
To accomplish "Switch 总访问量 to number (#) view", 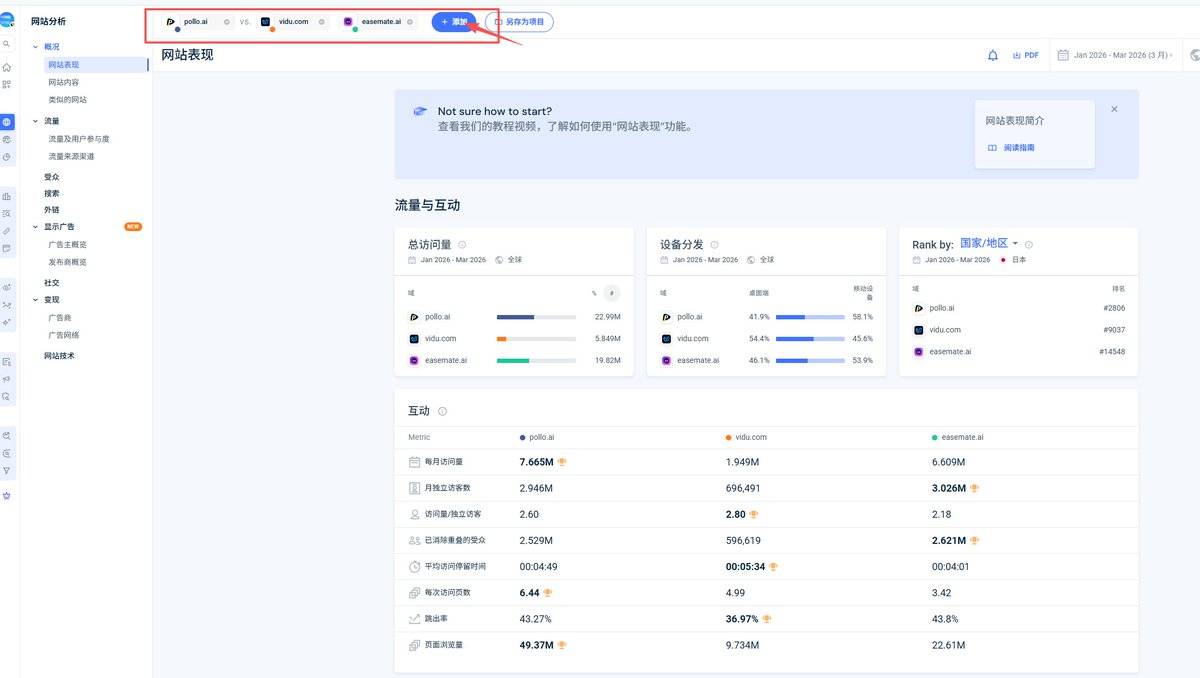I will (x=612, y=293).
